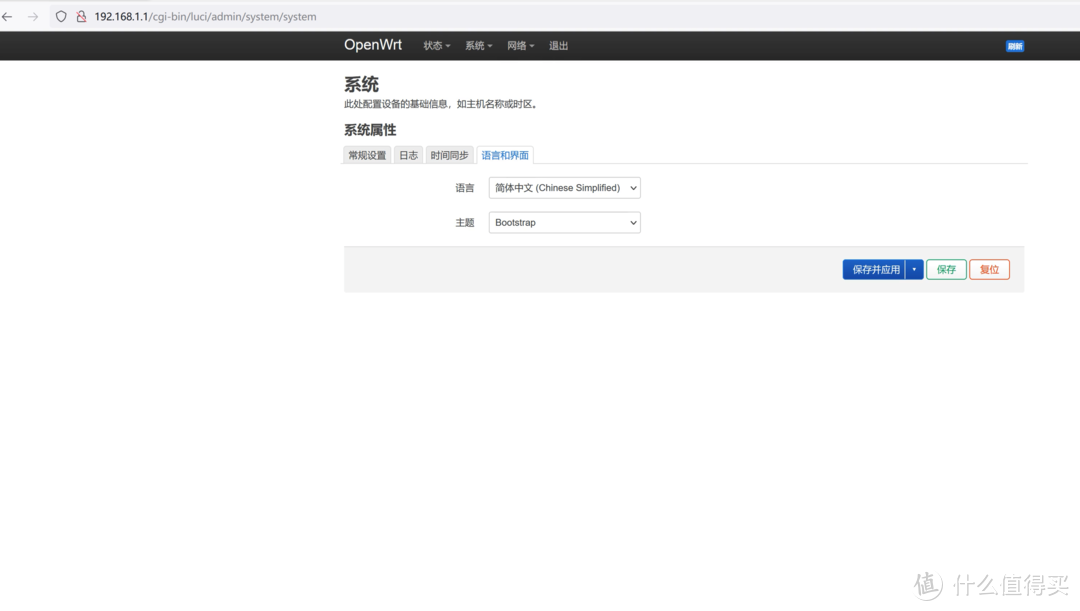
Task: Click the OpenWrt logo in the navbar
Action: (373, 45)
